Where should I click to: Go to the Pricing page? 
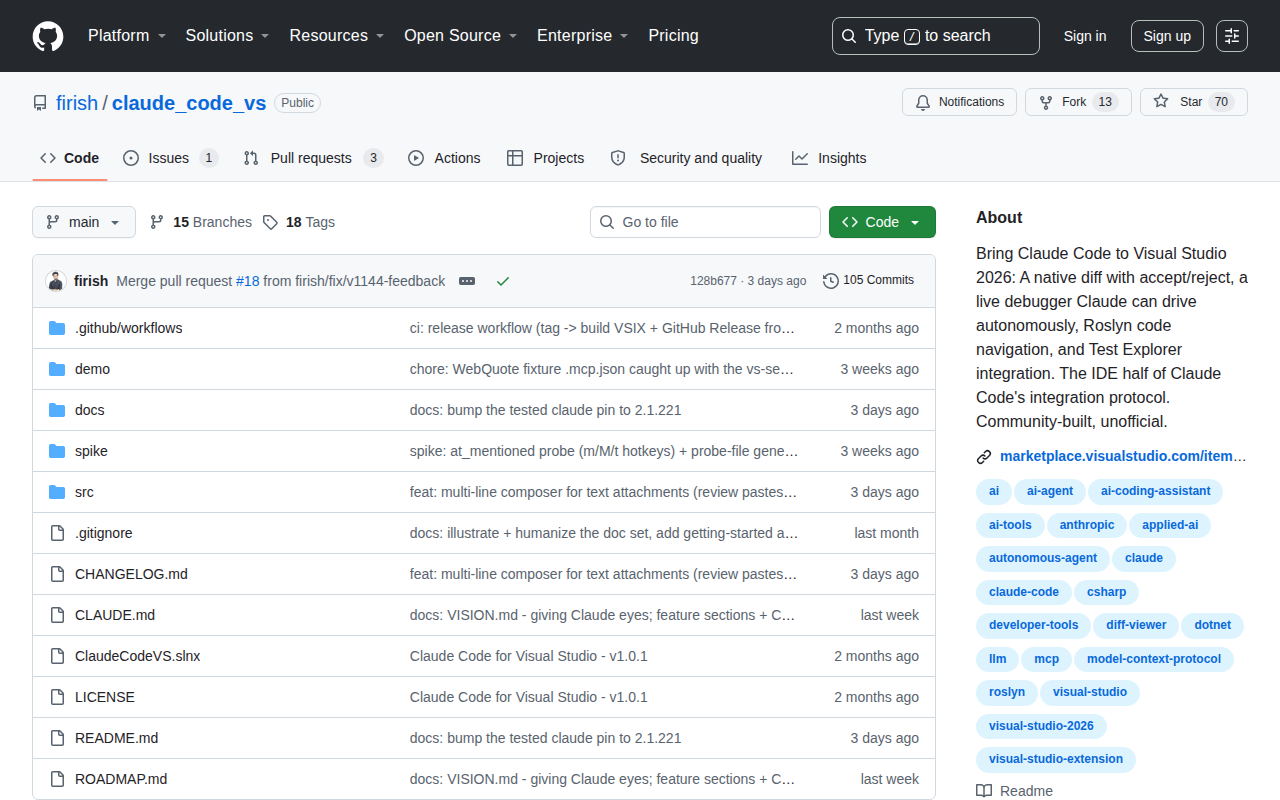pos(673,36)
